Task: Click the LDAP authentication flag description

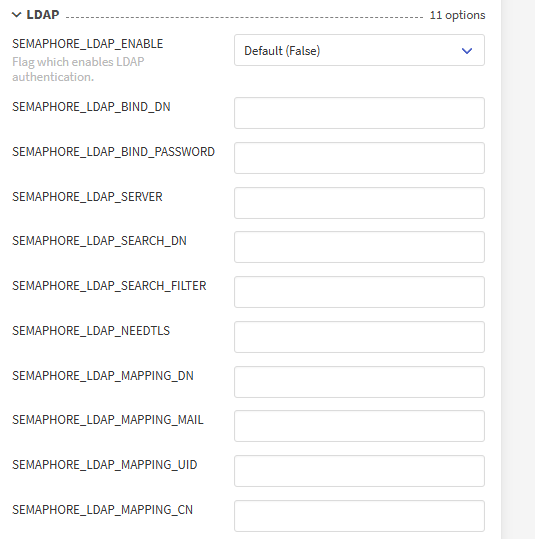Action: [78, 69]
